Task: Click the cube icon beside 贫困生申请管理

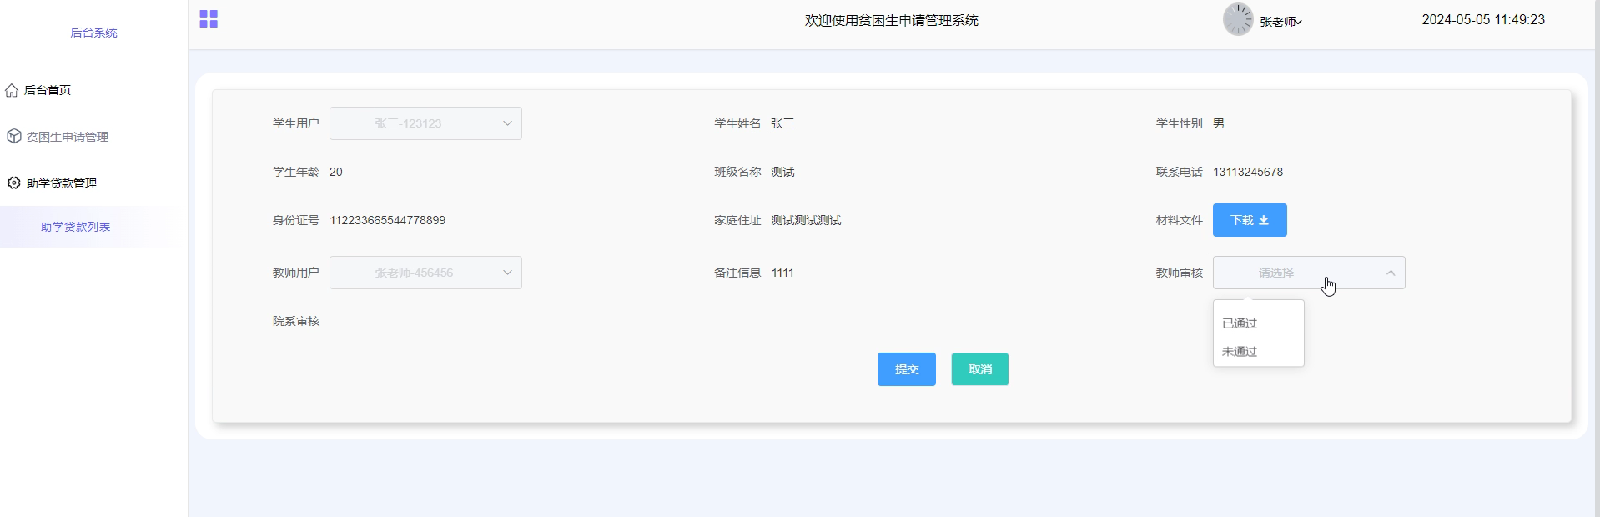Action: [x=14, y=136]
